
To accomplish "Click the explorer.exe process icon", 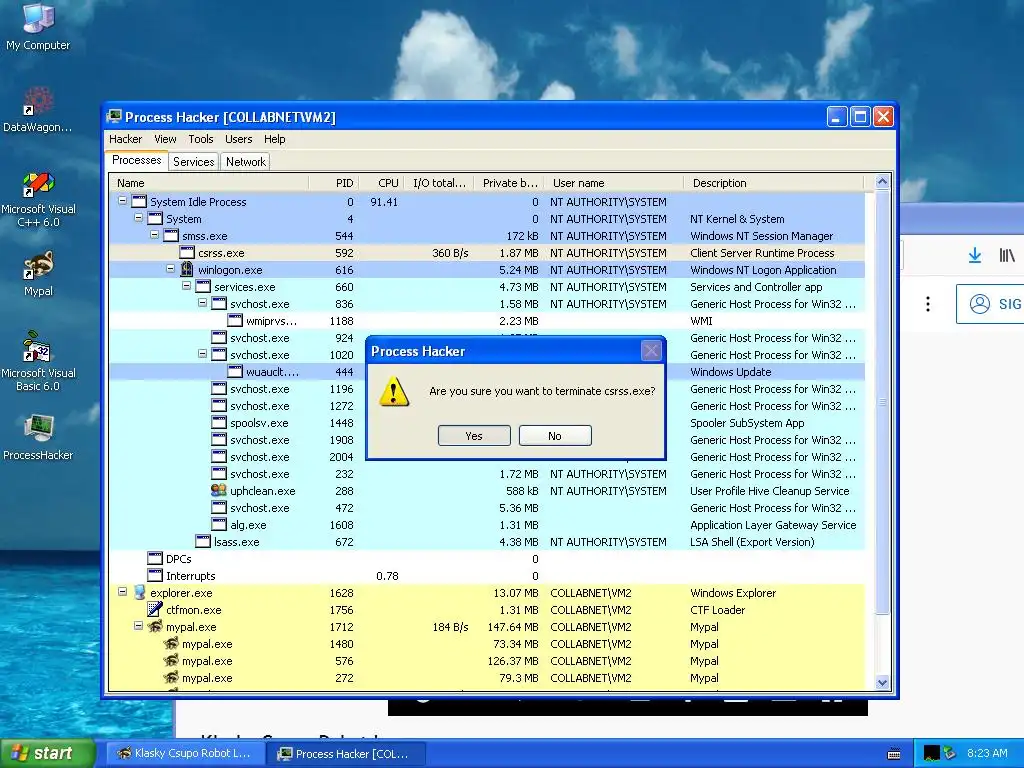I will point(139,592).
